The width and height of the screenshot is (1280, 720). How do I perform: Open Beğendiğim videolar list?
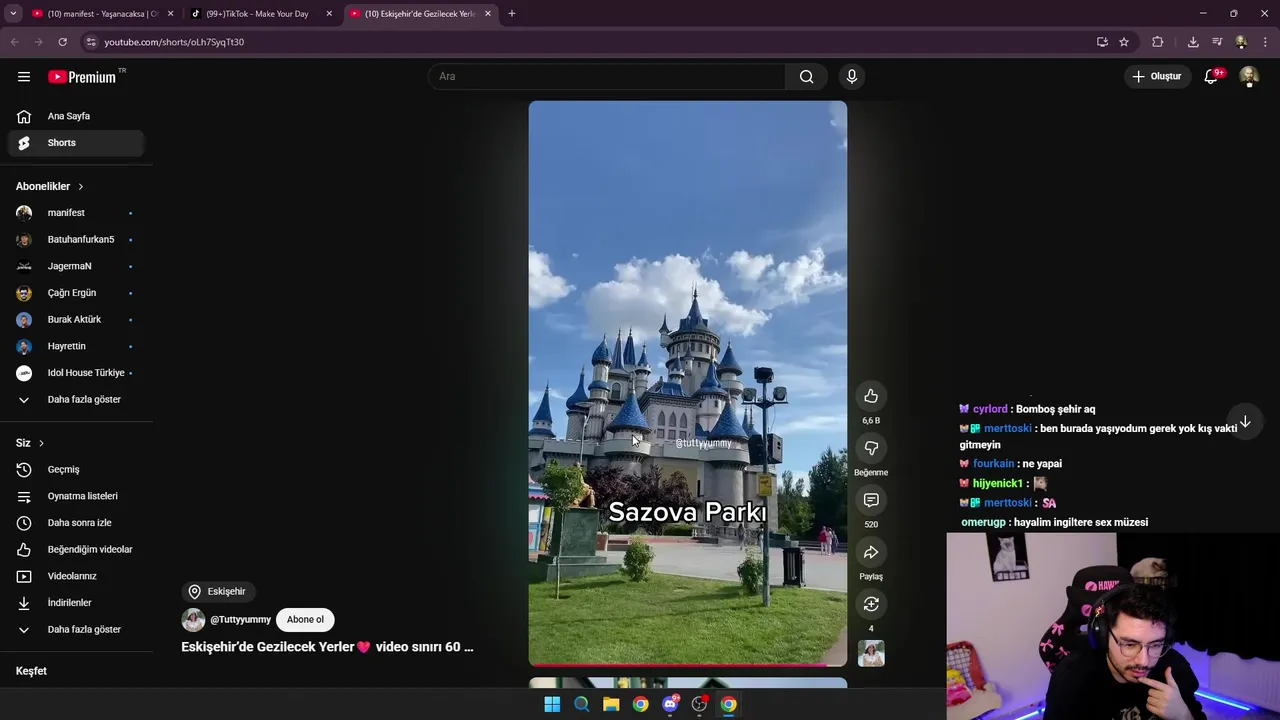point(76,550)
